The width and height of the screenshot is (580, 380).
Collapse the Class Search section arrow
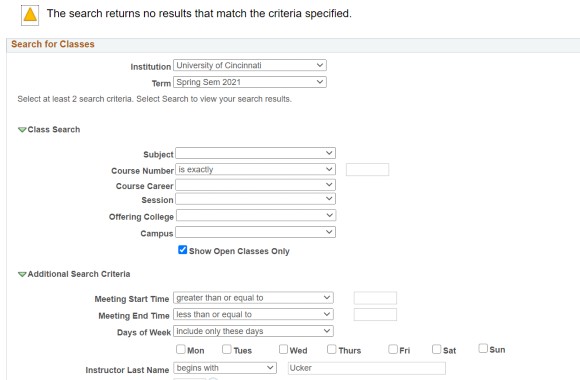(22, 130)
